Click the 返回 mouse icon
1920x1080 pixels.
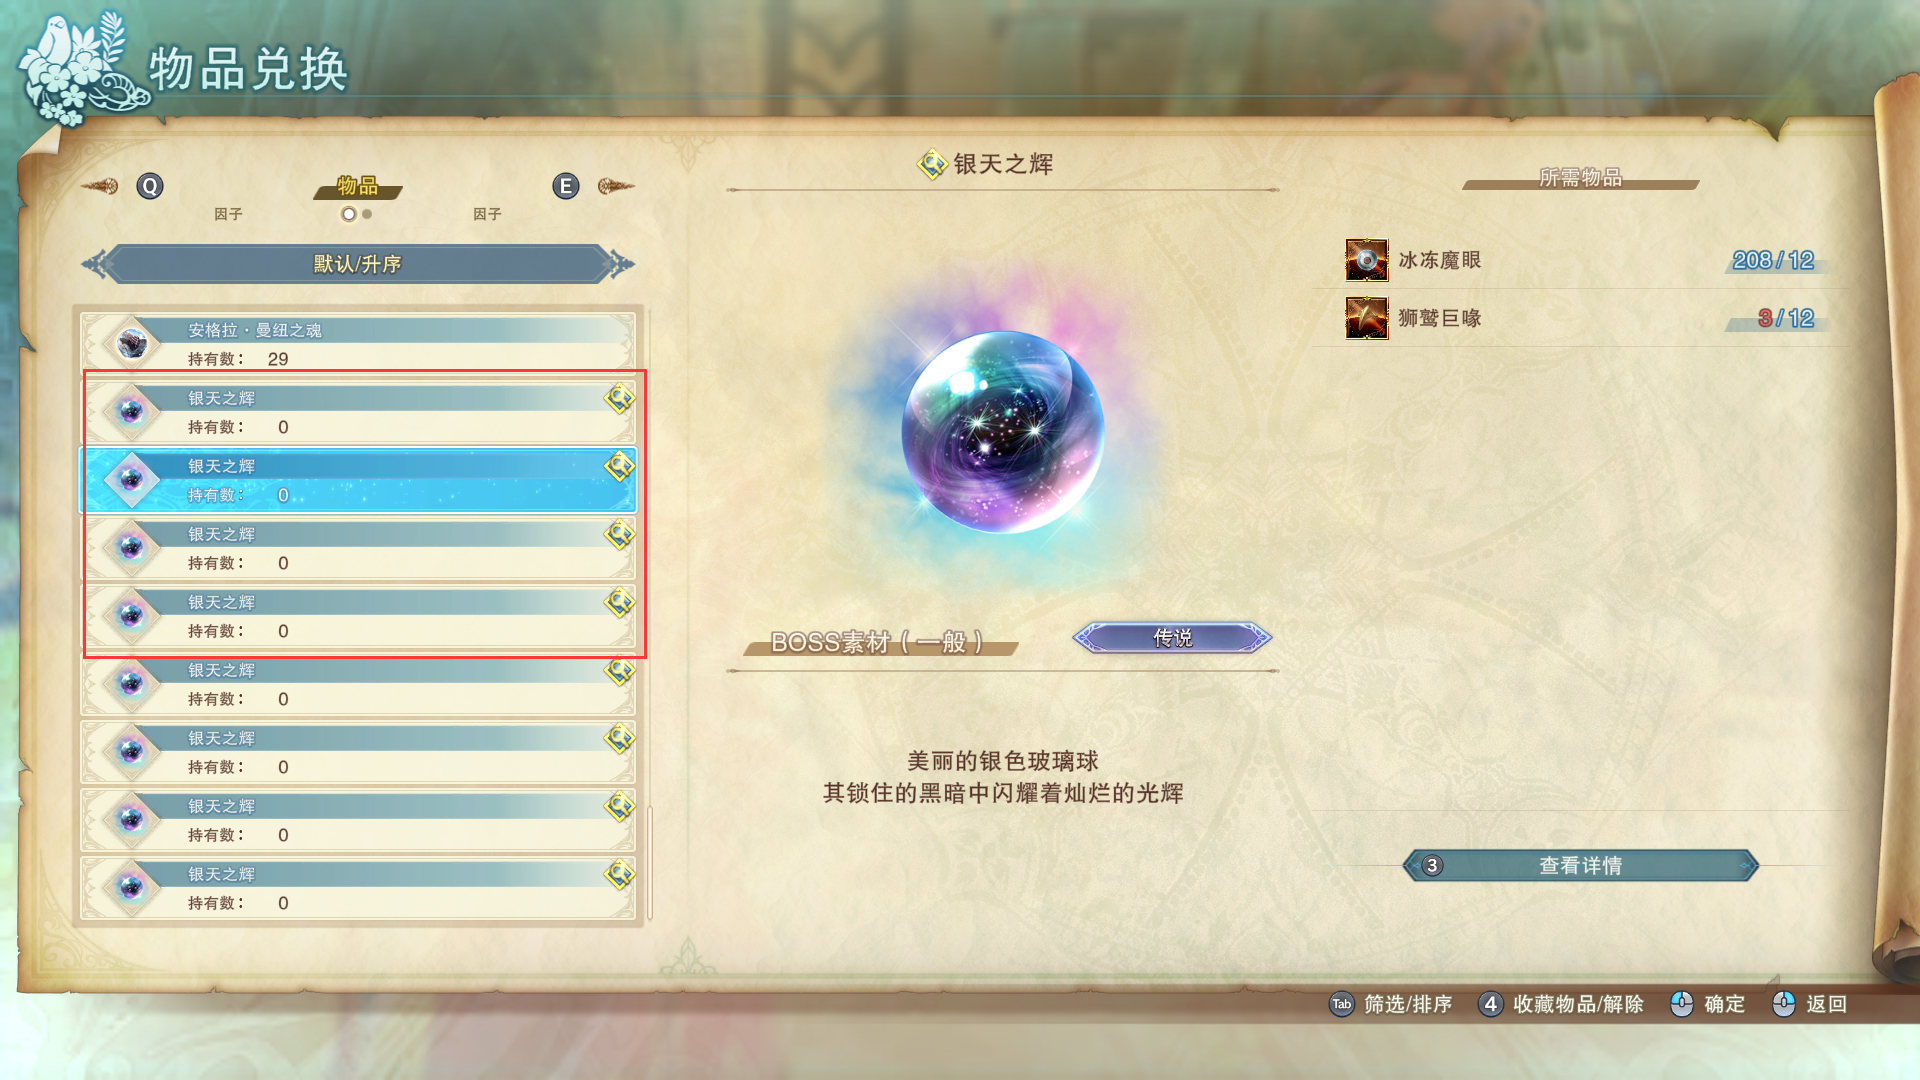[1784, 1004]
